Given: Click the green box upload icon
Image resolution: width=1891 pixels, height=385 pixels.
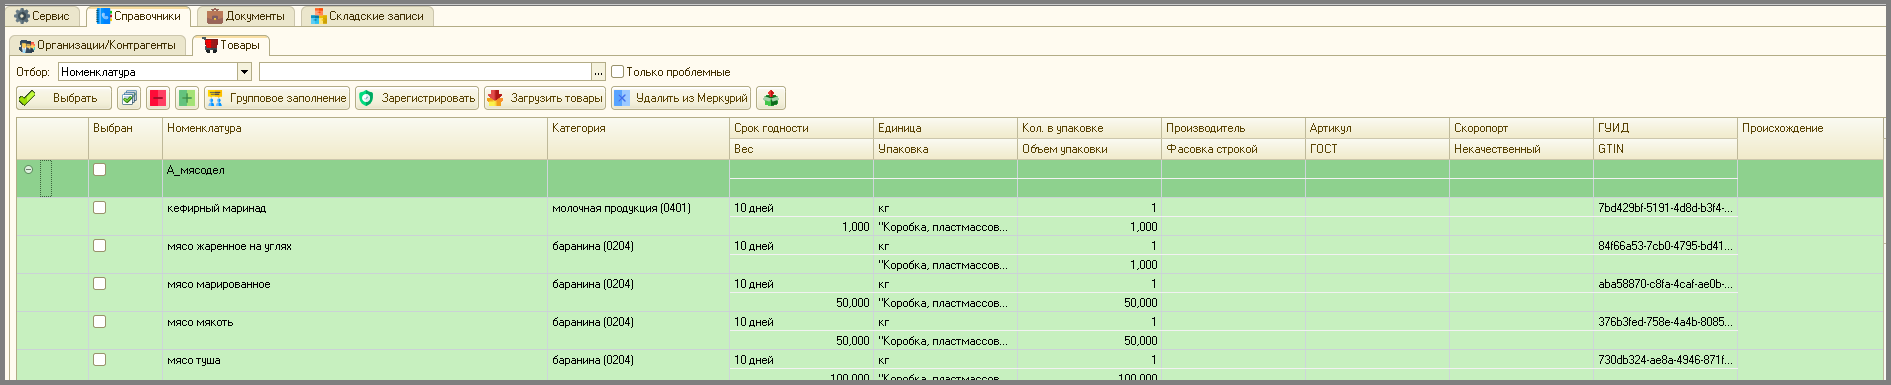Looking at the screenshot, I should (x=771, y=98).
